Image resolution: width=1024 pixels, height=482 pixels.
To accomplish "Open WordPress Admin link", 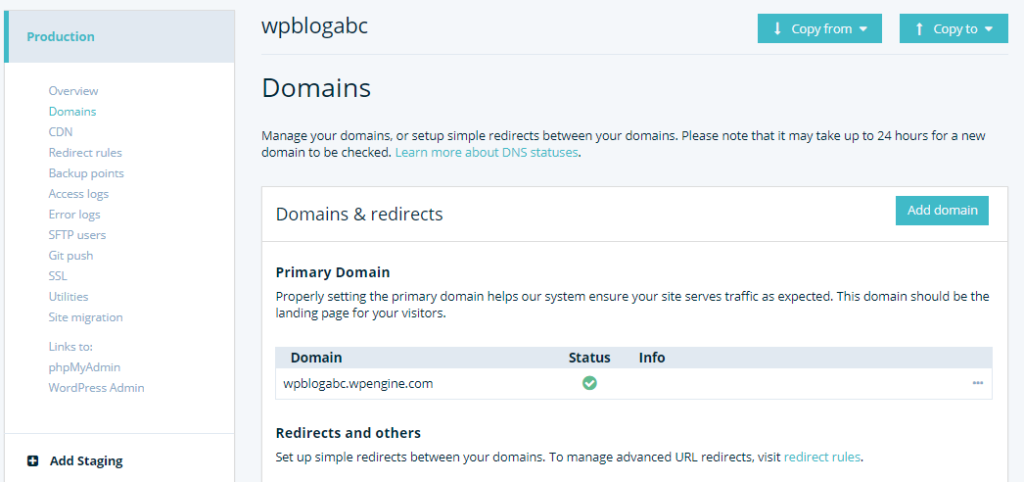I will (96, 388).
